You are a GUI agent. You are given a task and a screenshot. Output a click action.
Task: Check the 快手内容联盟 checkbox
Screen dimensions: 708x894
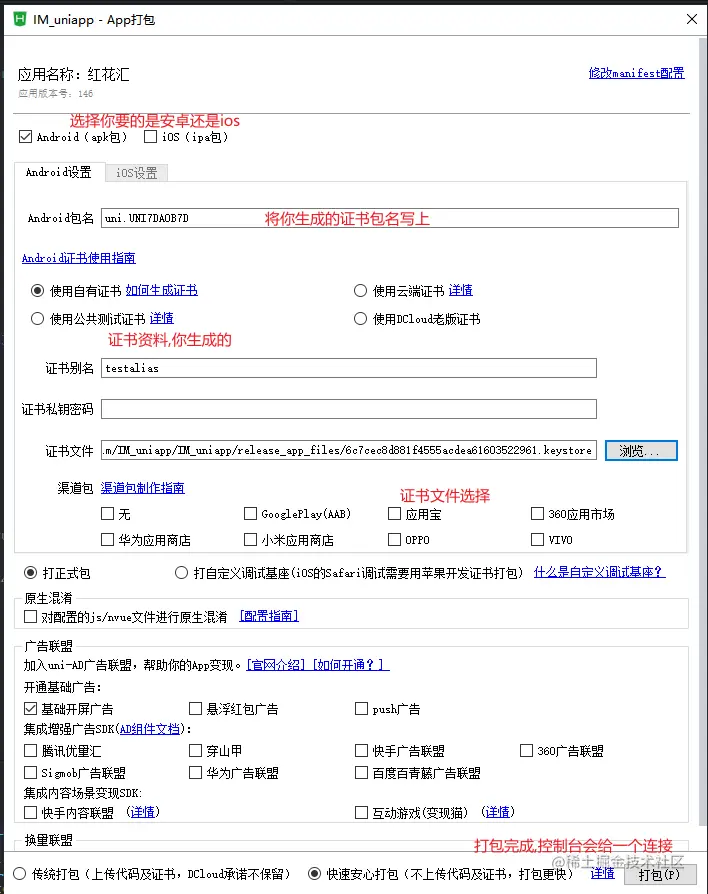[x=31, y=812]
